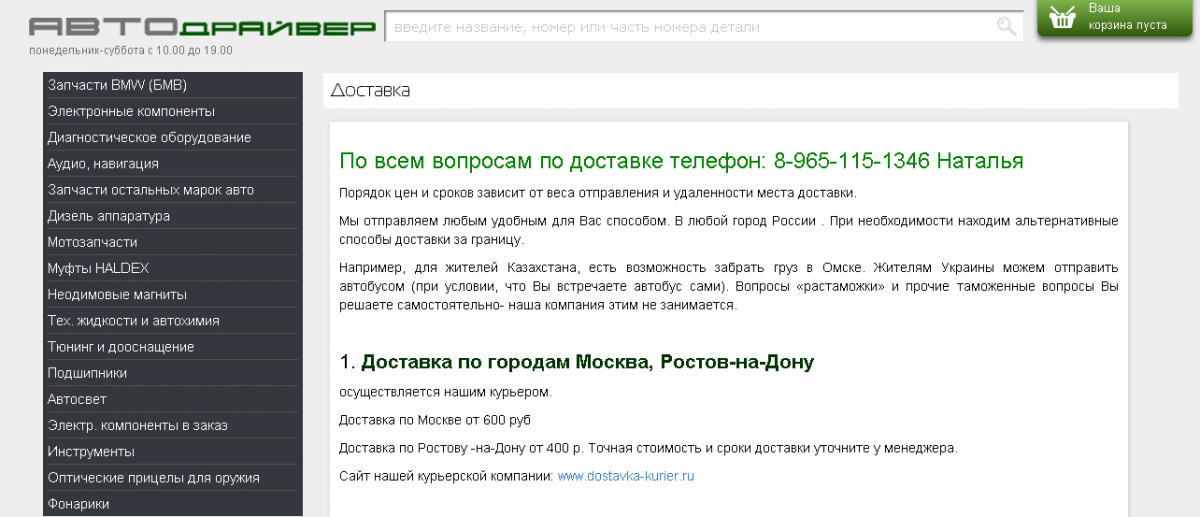Click the shopping basket icon
The image size is (1200, 517).
[x=1063, y=16]
